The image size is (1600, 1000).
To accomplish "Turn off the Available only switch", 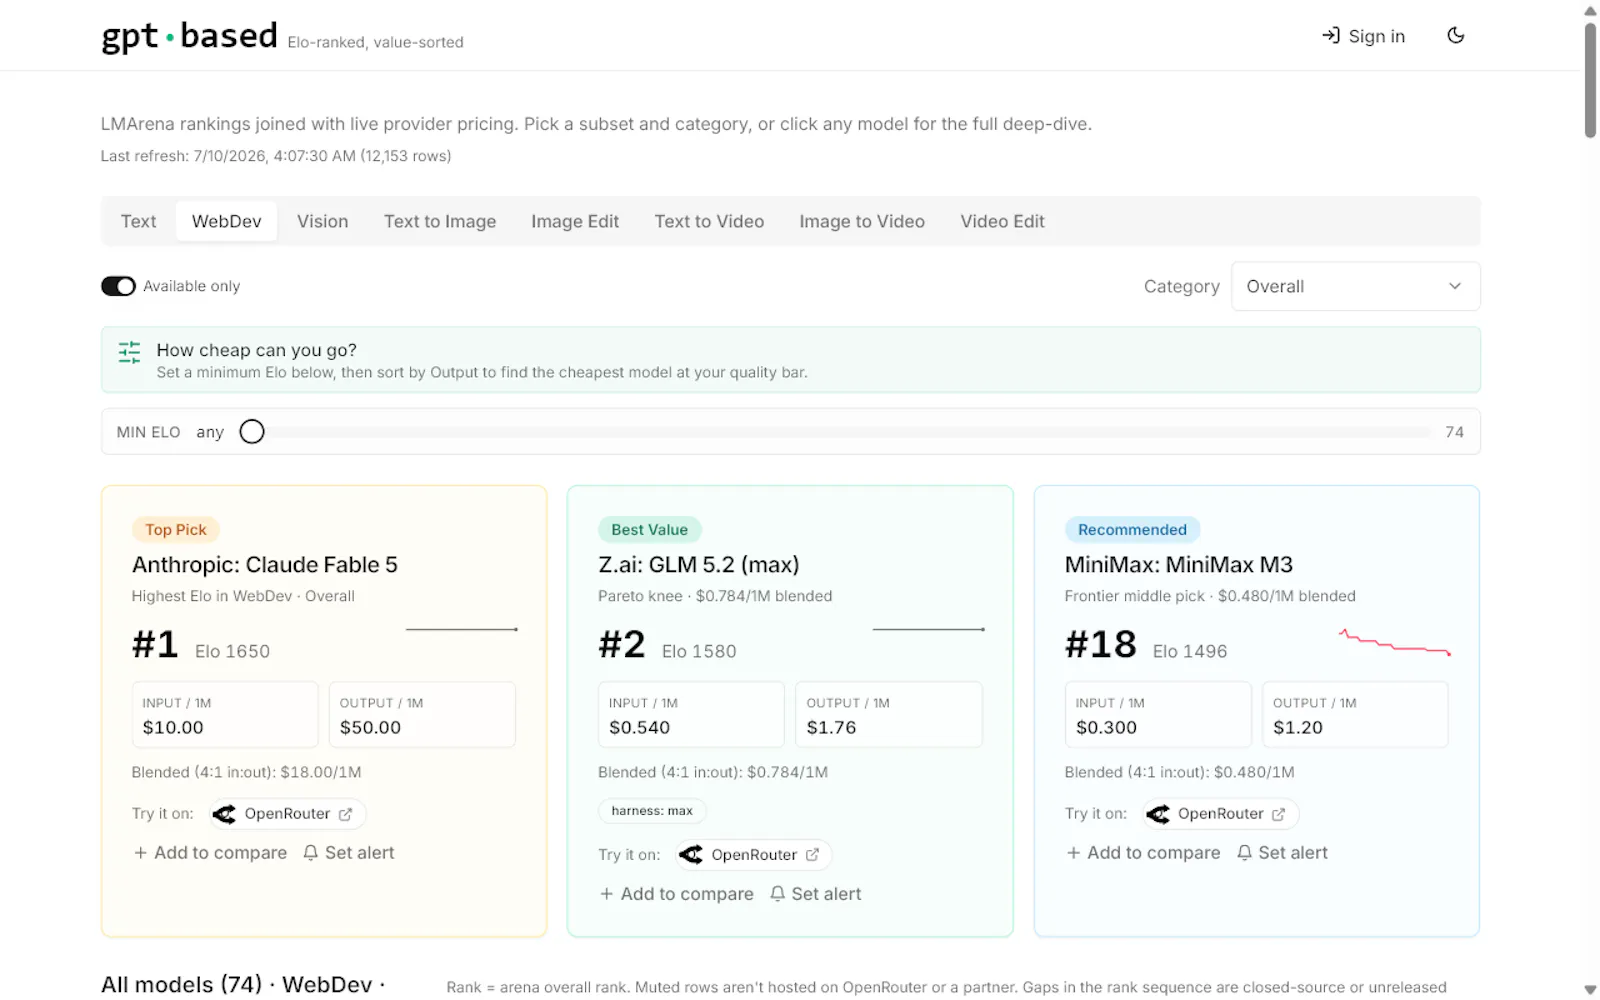I will click(x=118, y=286).
